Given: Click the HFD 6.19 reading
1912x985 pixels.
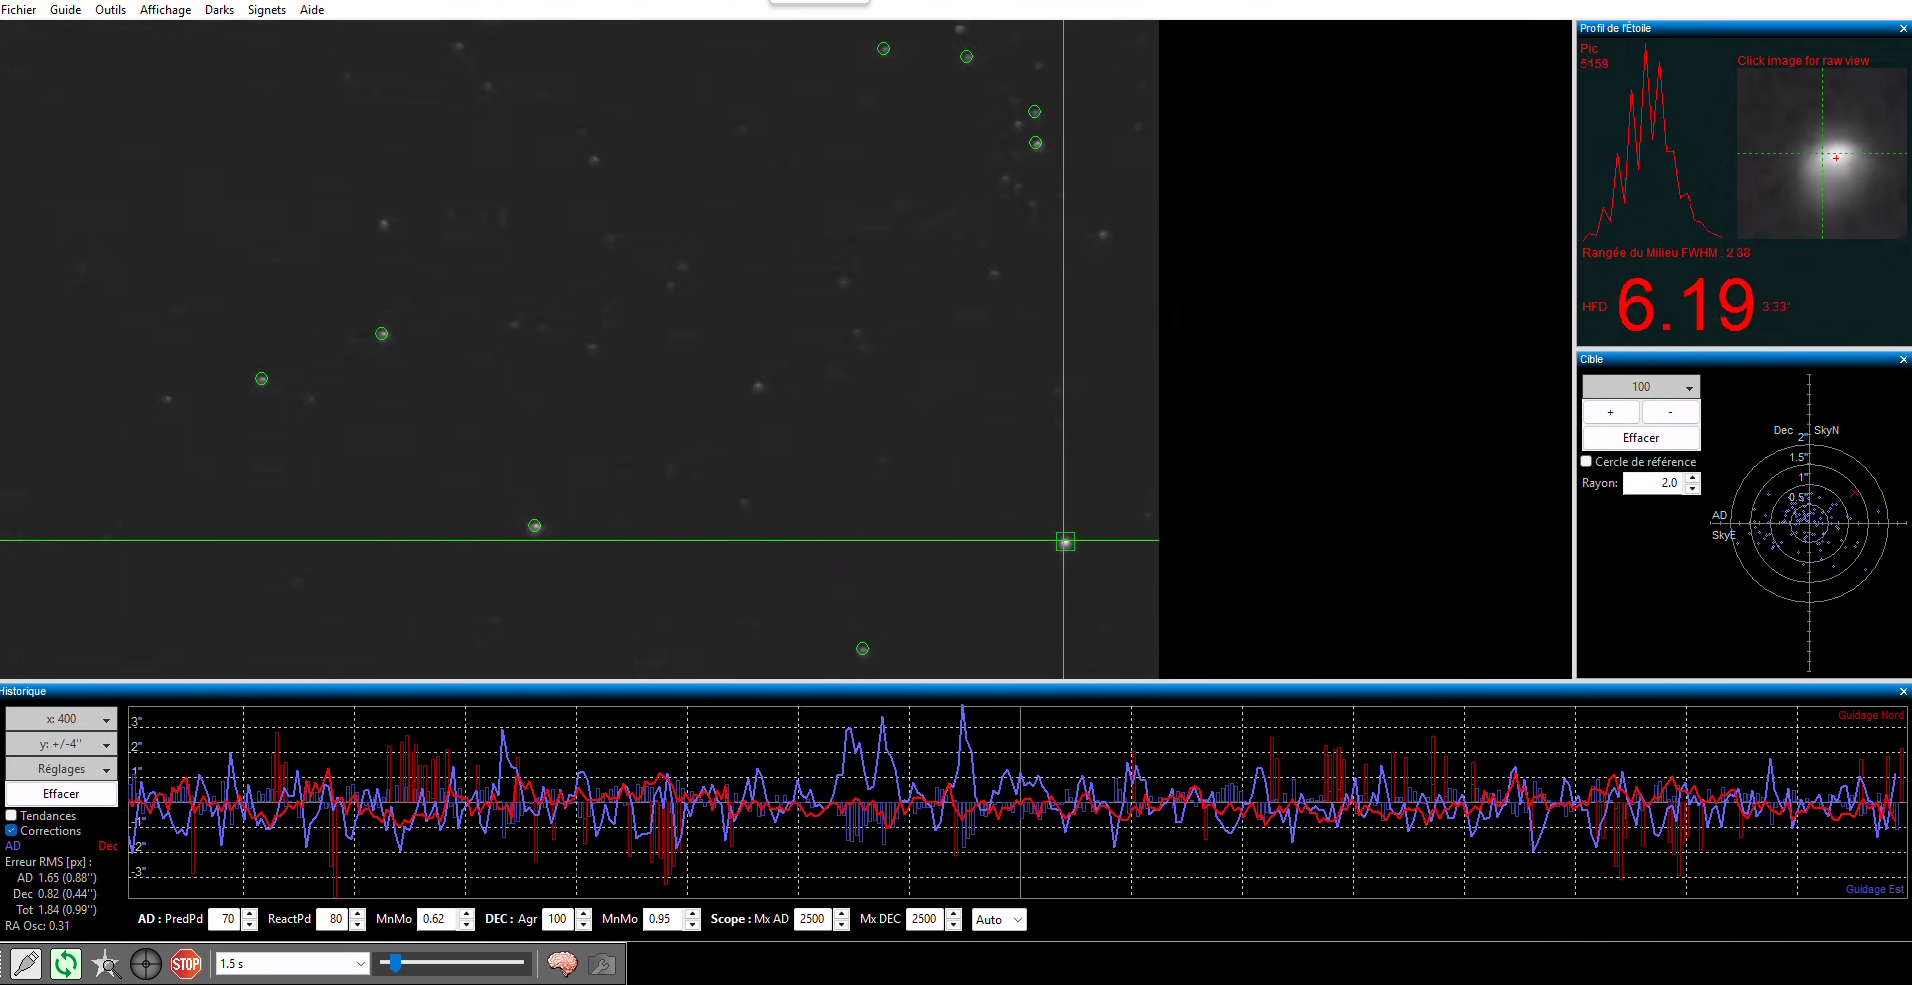Looking at the screenshot, I should click(x=1686, y=306).
